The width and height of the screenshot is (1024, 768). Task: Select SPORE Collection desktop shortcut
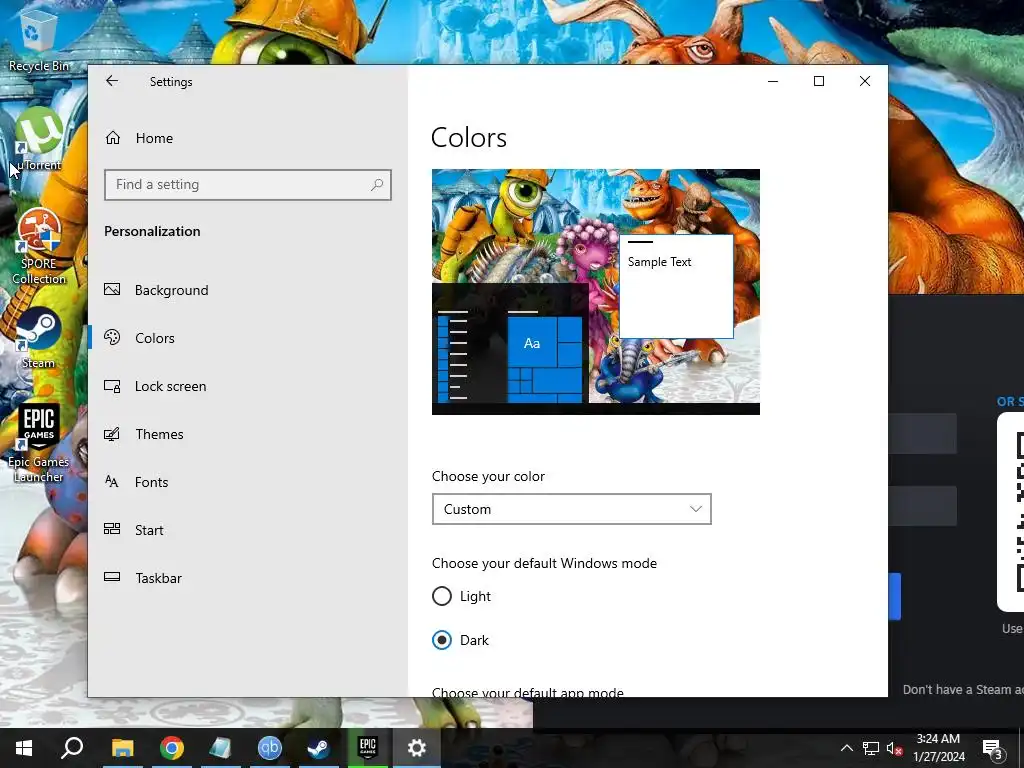39,247
